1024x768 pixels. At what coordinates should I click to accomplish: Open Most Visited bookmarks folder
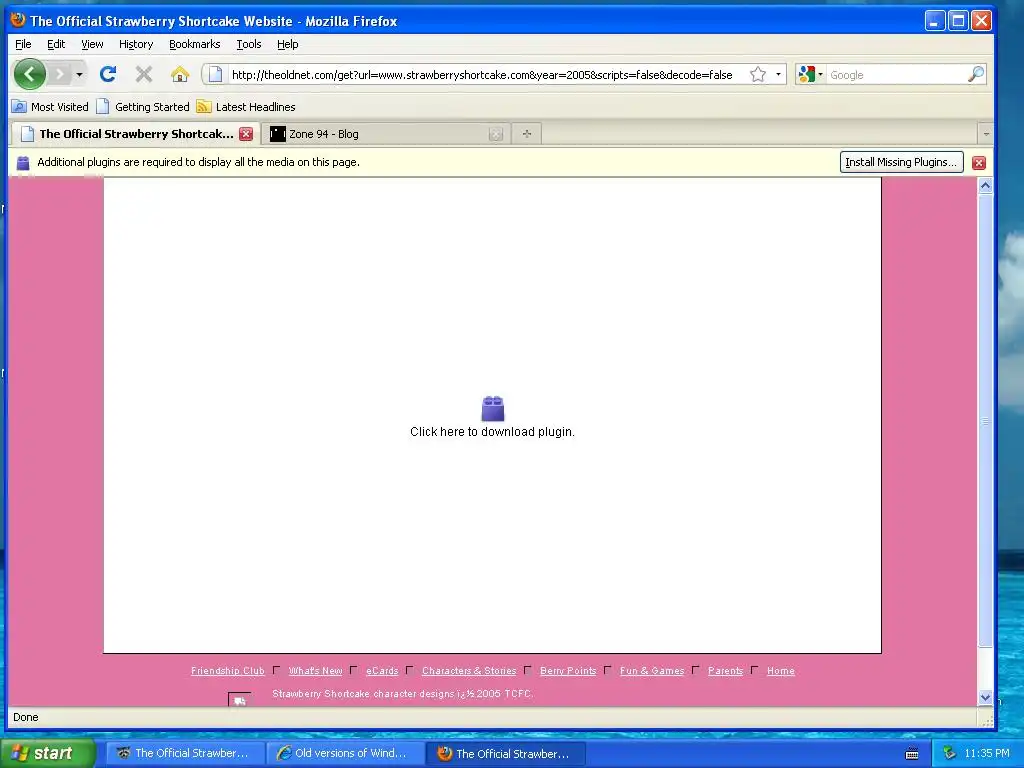[x=50, y=106]
